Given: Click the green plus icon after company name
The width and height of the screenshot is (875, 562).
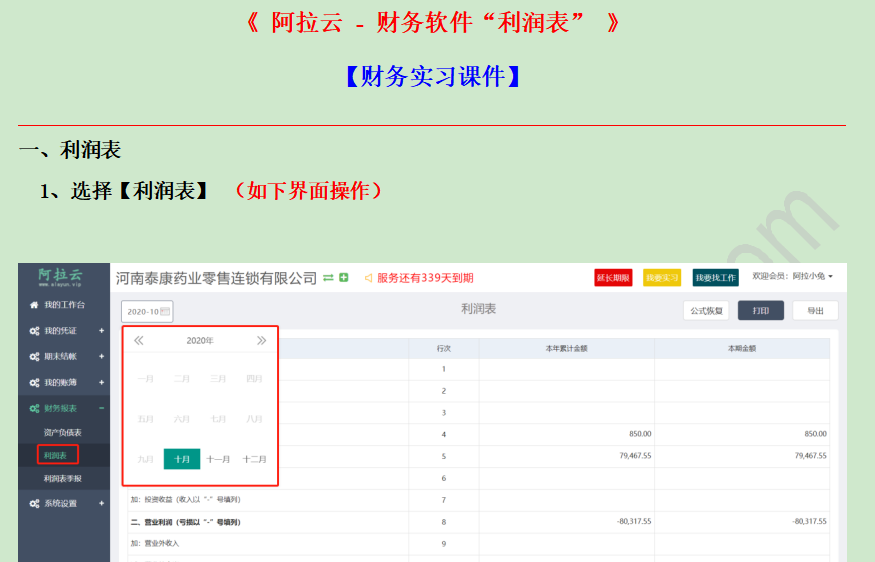Looking at the screenshot, I should [x=344, y=277].
